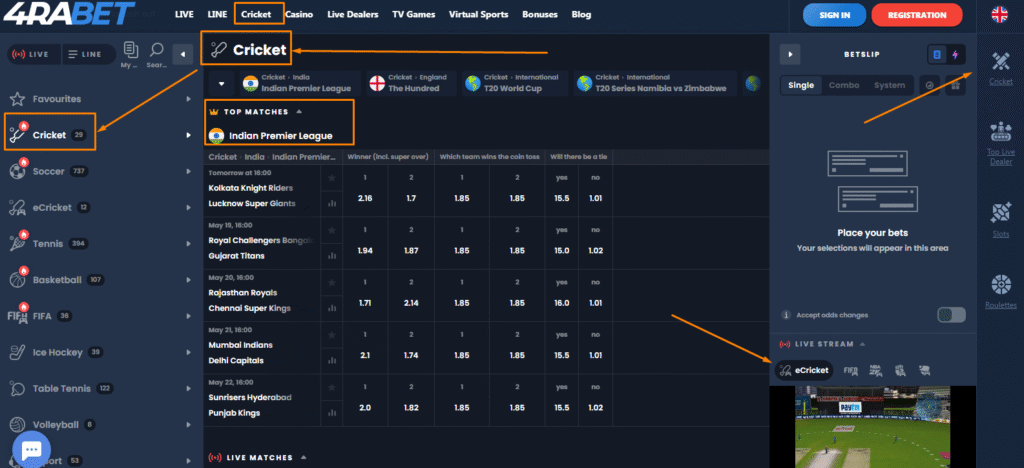Open Live Dealers in top navigation

click(353, 14)
